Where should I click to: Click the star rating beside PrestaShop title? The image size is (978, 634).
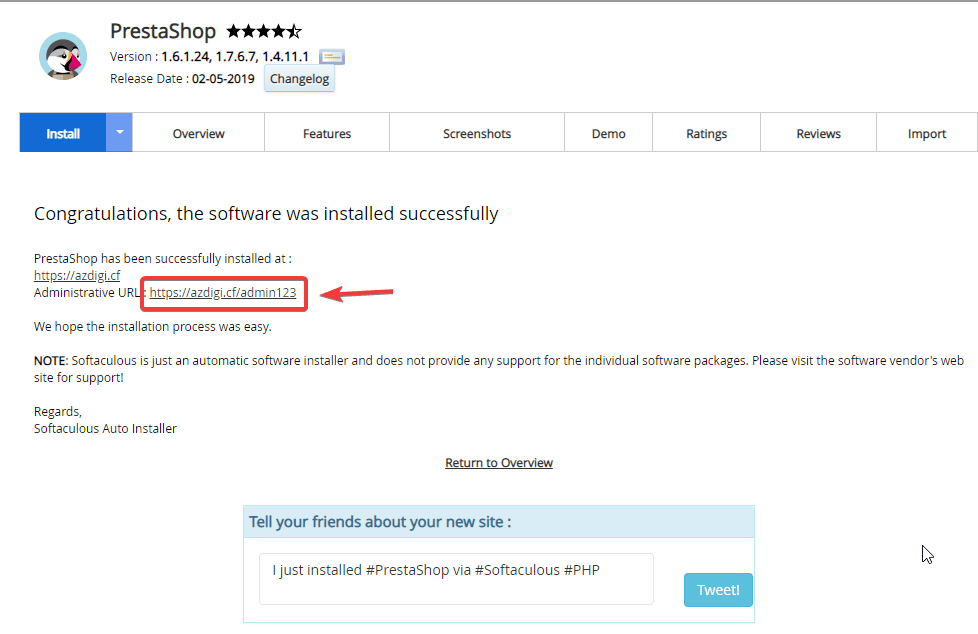(x=263, y=32)
